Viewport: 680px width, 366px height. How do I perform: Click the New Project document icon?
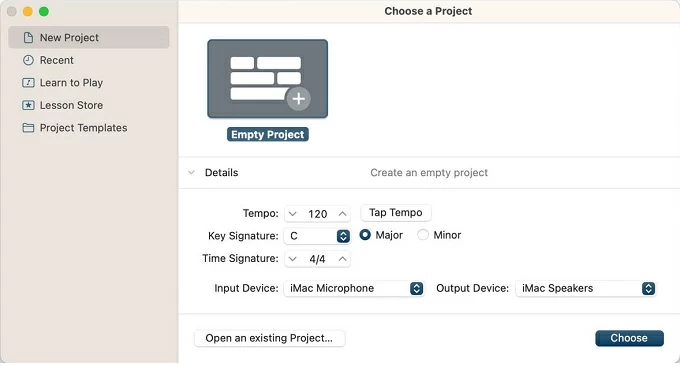pos(28,38)
